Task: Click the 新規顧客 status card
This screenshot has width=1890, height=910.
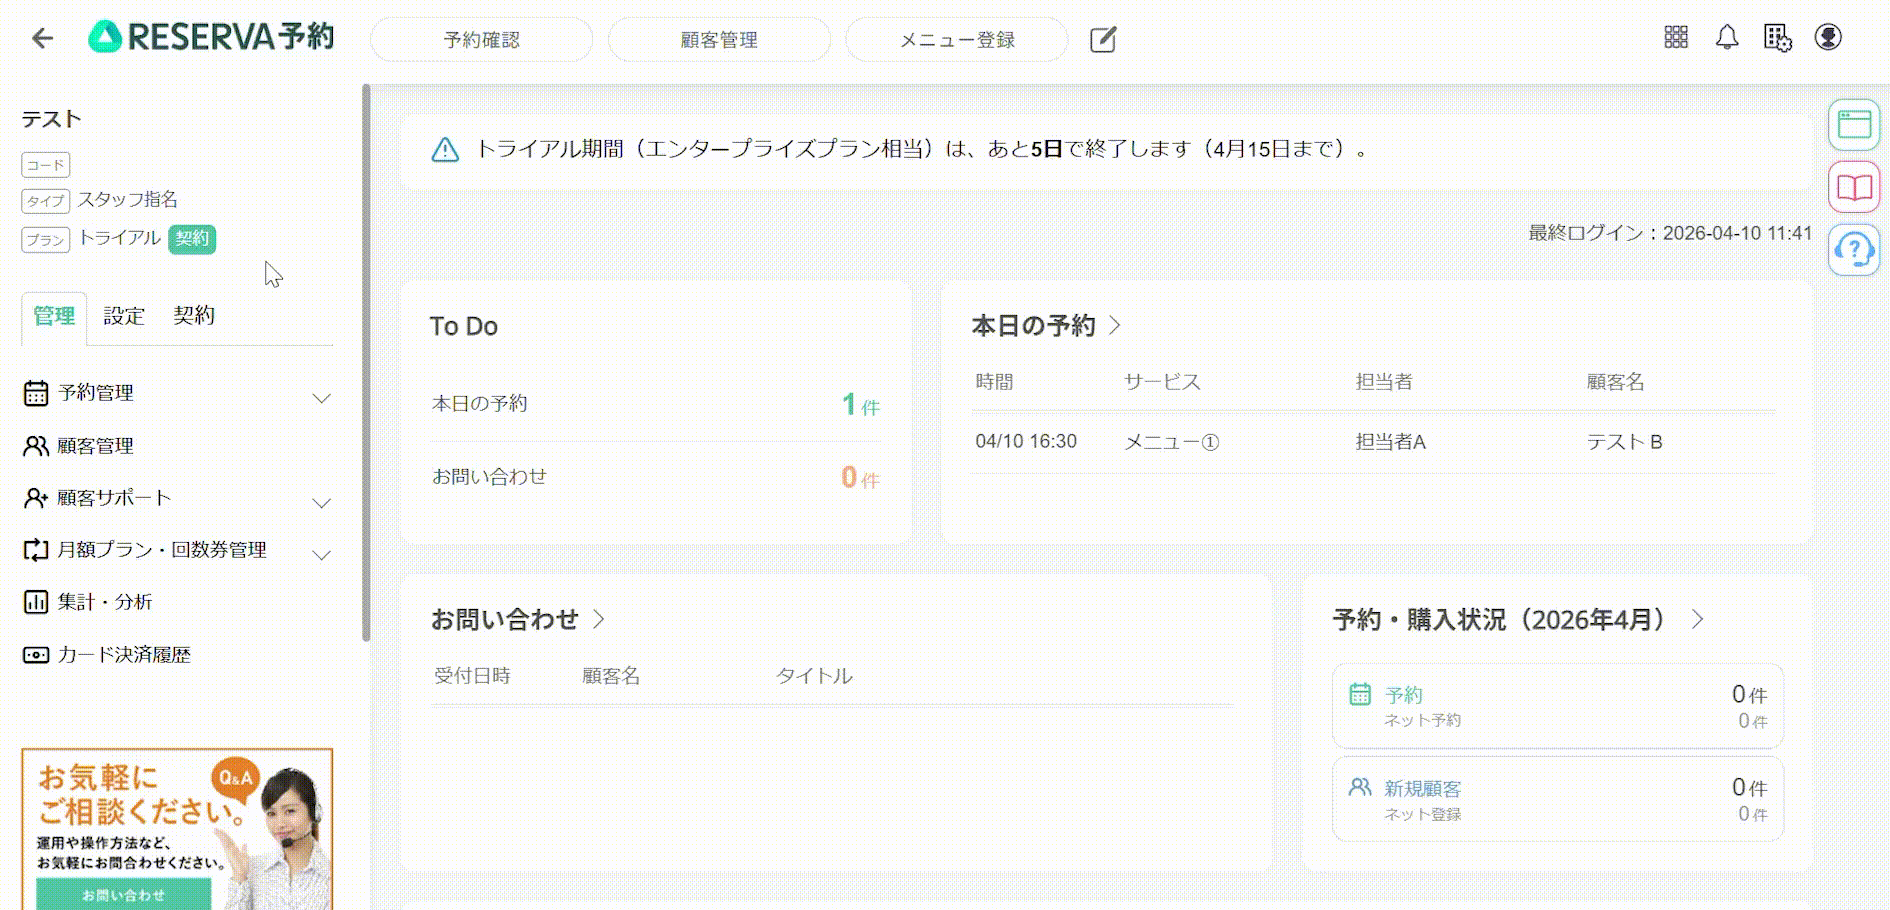Action: (x=1558, y=799)
